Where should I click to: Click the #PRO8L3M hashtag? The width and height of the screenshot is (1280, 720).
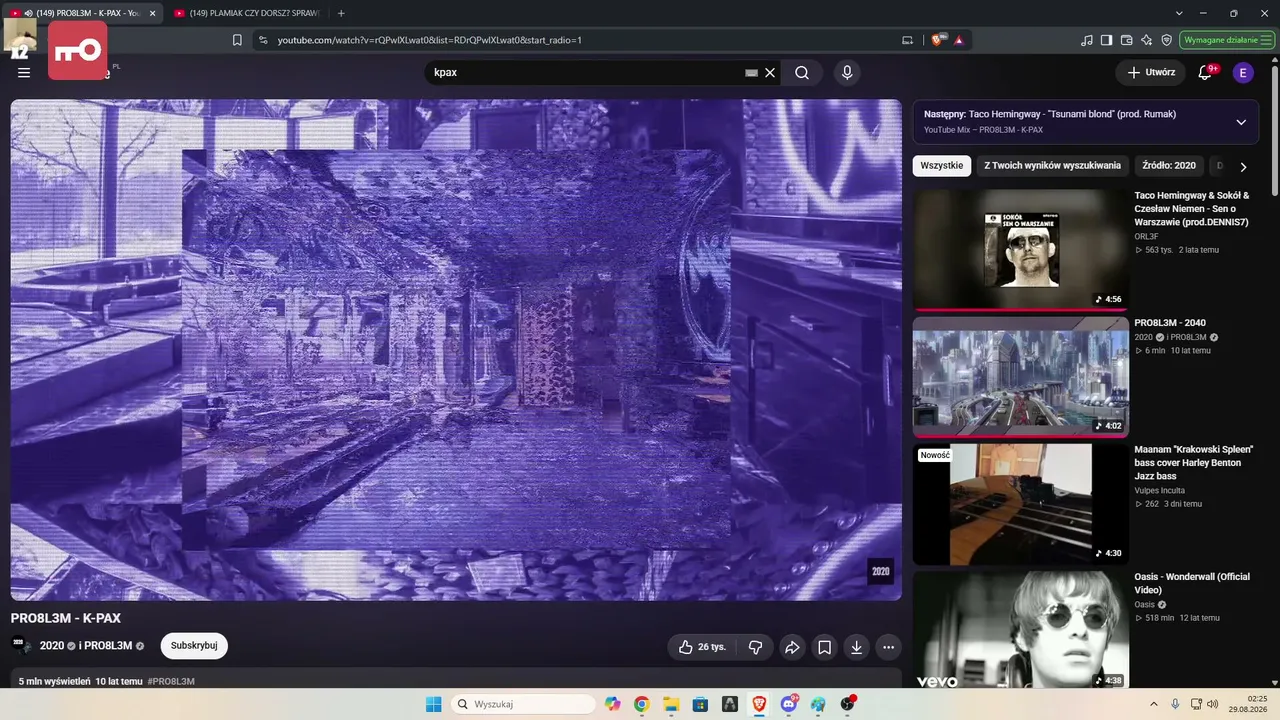coord(171,681)
